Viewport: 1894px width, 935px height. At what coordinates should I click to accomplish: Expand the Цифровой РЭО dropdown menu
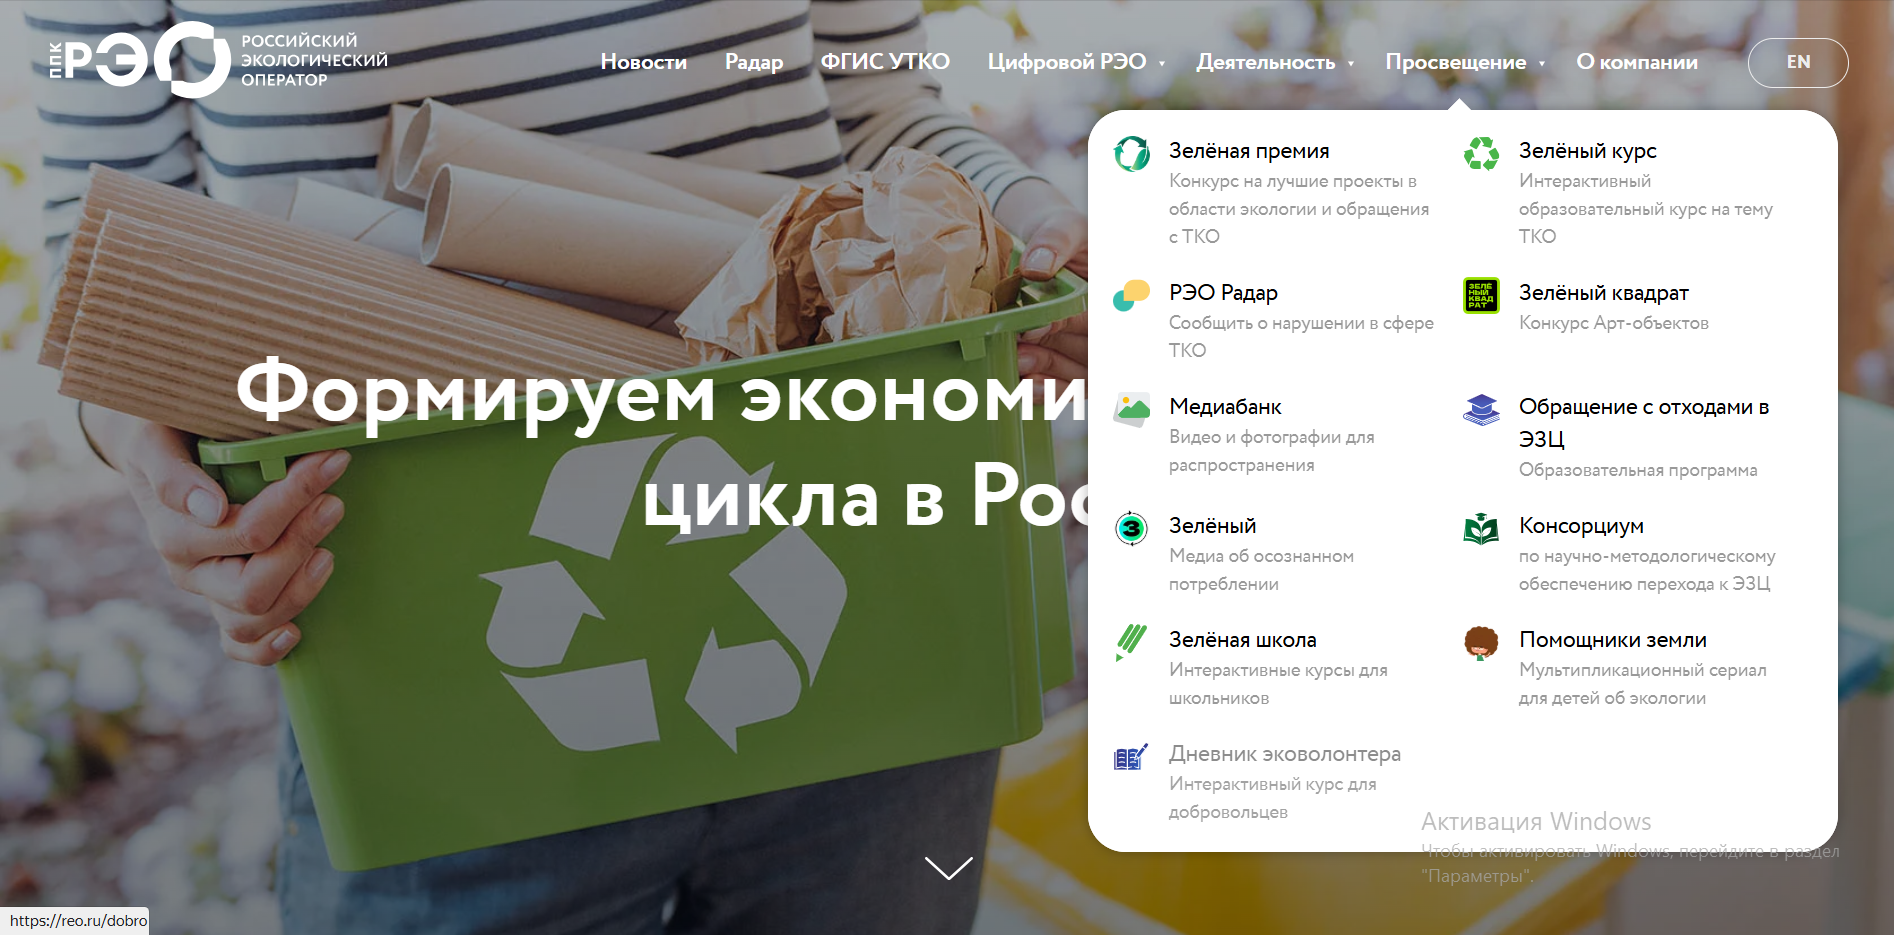1076,62
